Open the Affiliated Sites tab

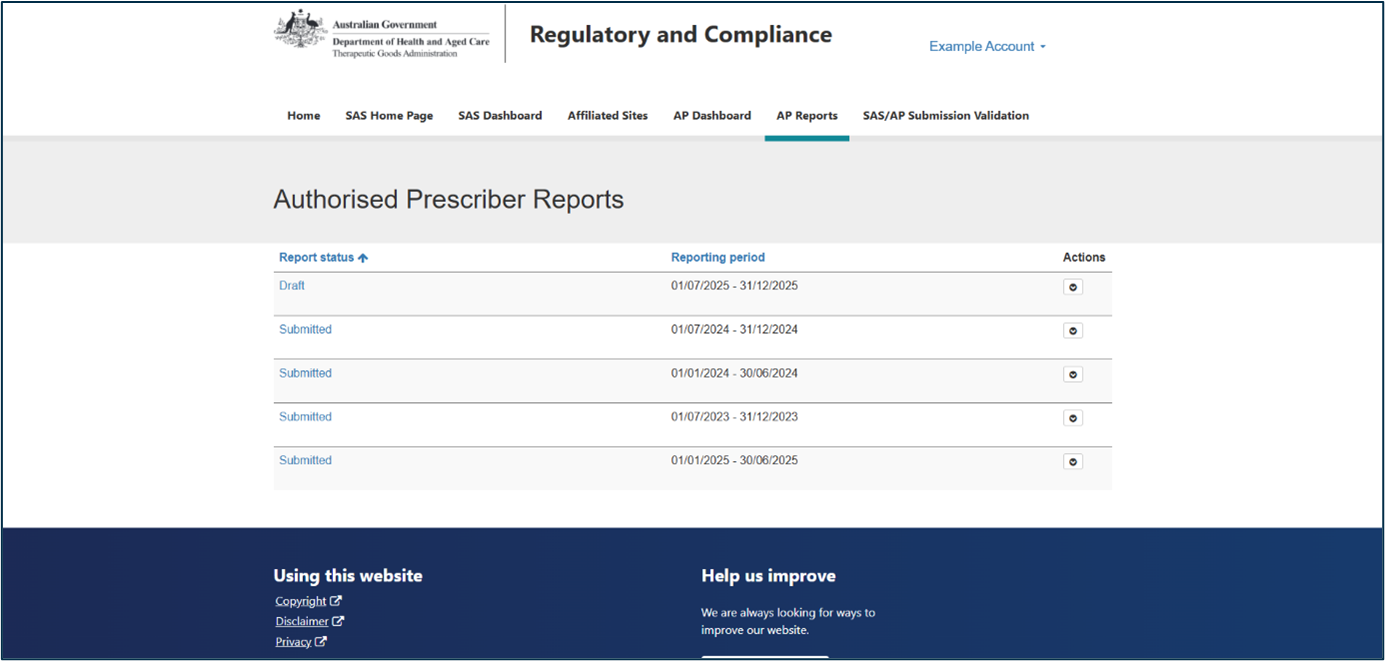pyautogui.click(x=607, y=116)
